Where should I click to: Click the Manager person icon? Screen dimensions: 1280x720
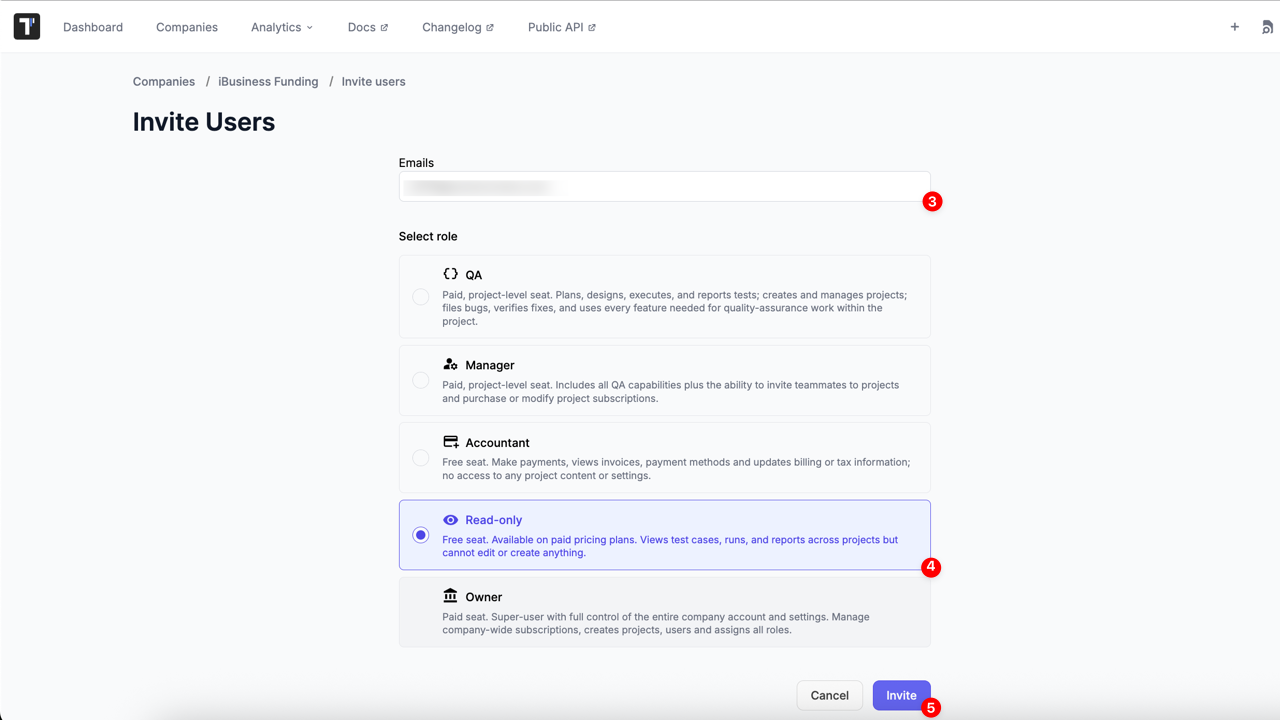tap(450, 364)
